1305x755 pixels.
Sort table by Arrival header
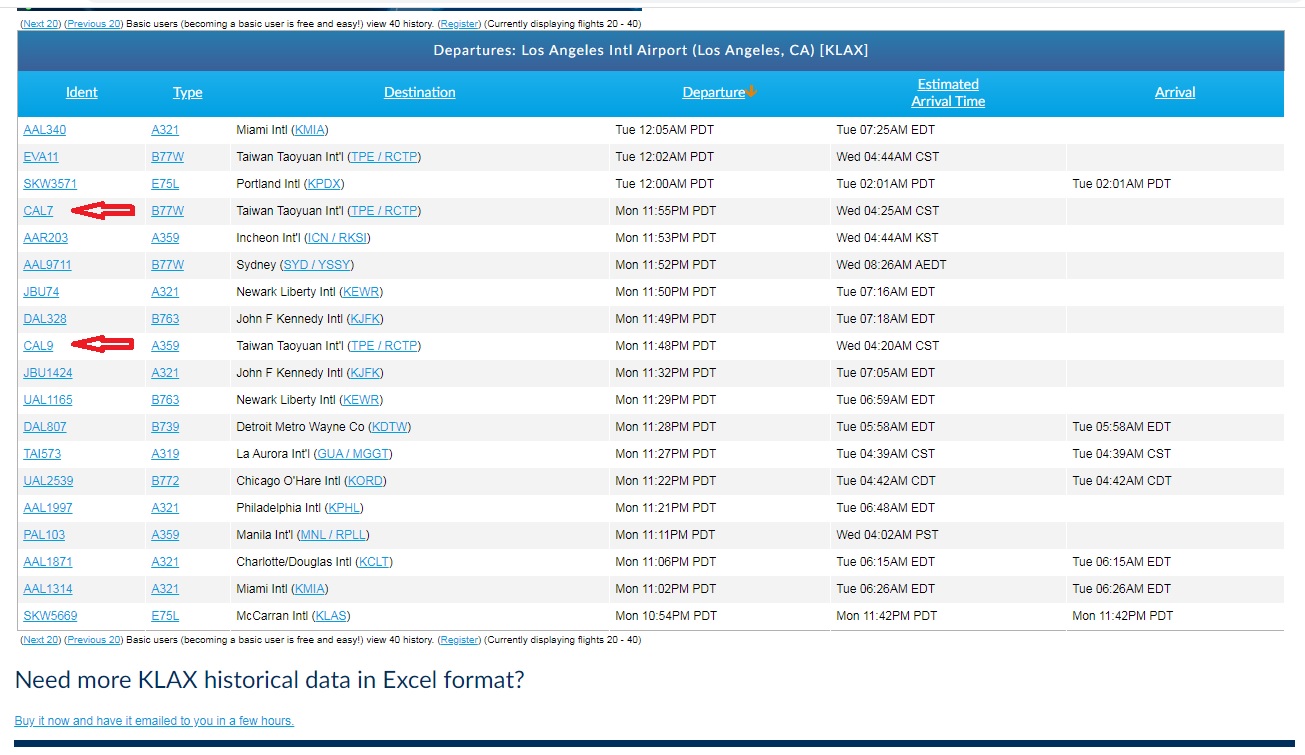pos(1175,92)
